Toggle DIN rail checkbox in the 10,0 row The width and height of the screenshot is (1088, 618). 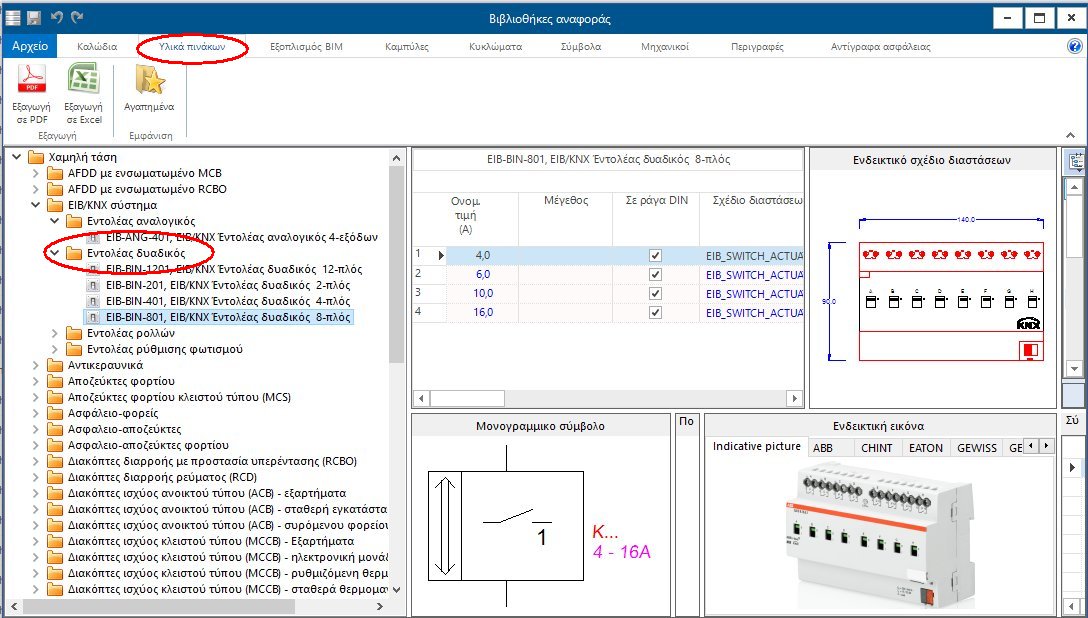click(x=655, y=293)
